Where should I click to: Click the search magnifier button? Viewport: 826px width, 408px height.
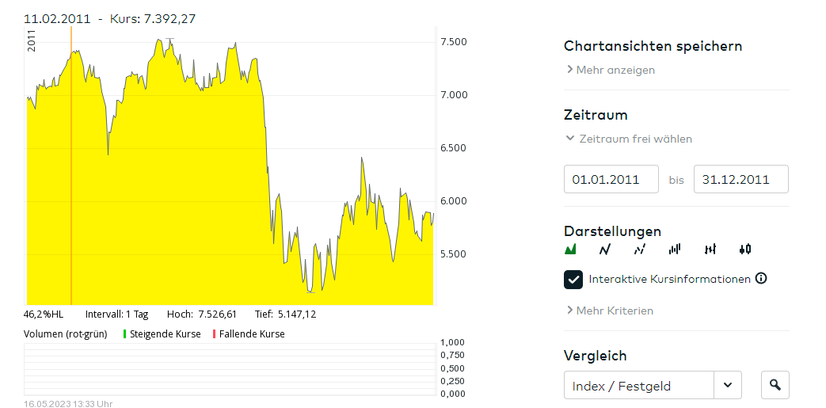tap(774, 385)
